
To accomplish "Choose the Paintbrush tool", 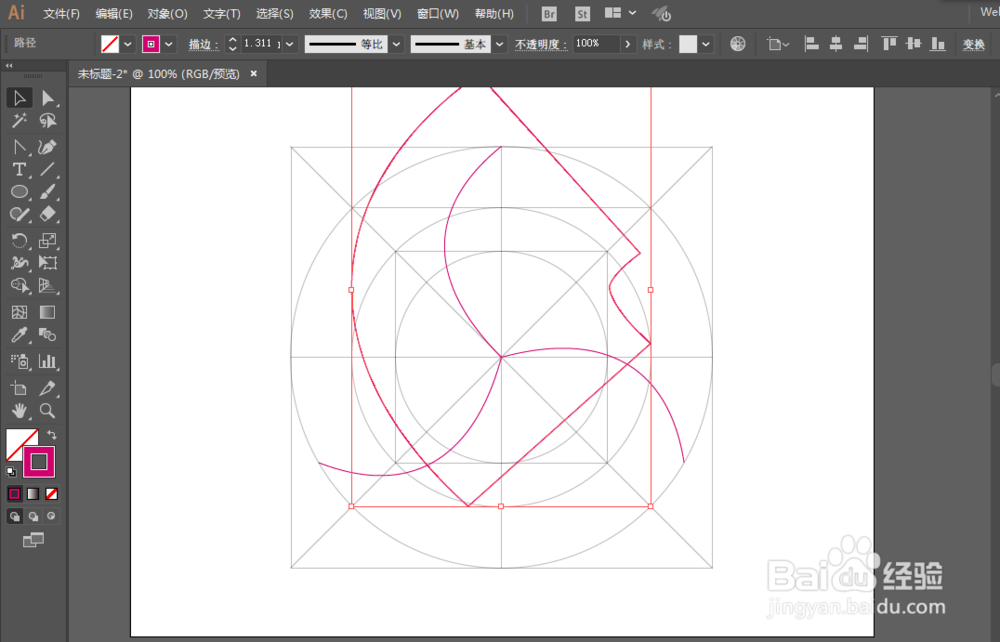I will coord(48,191).
